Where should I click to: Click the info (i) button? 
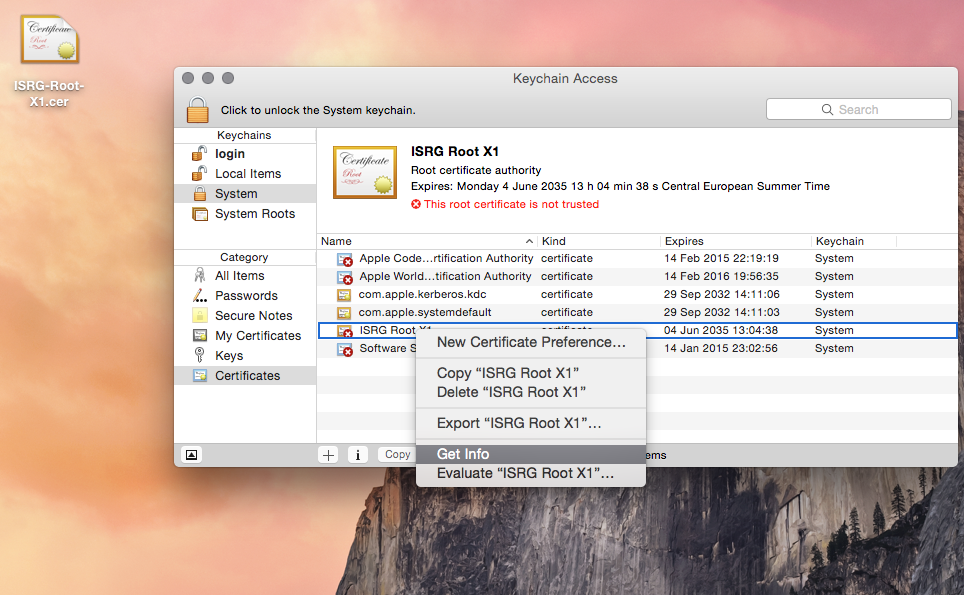358,455
